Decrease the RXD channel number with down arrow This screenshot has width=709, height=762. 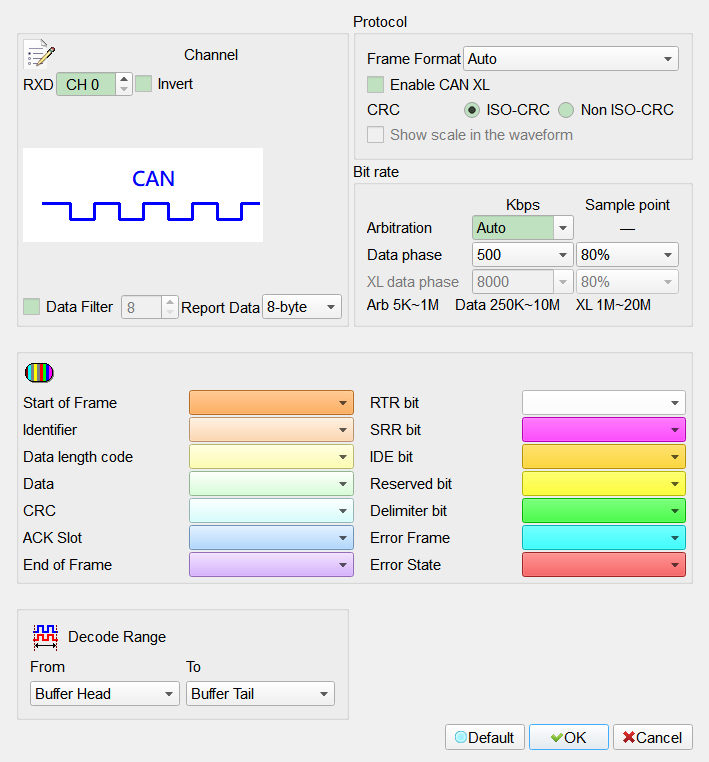click(124, 89)
